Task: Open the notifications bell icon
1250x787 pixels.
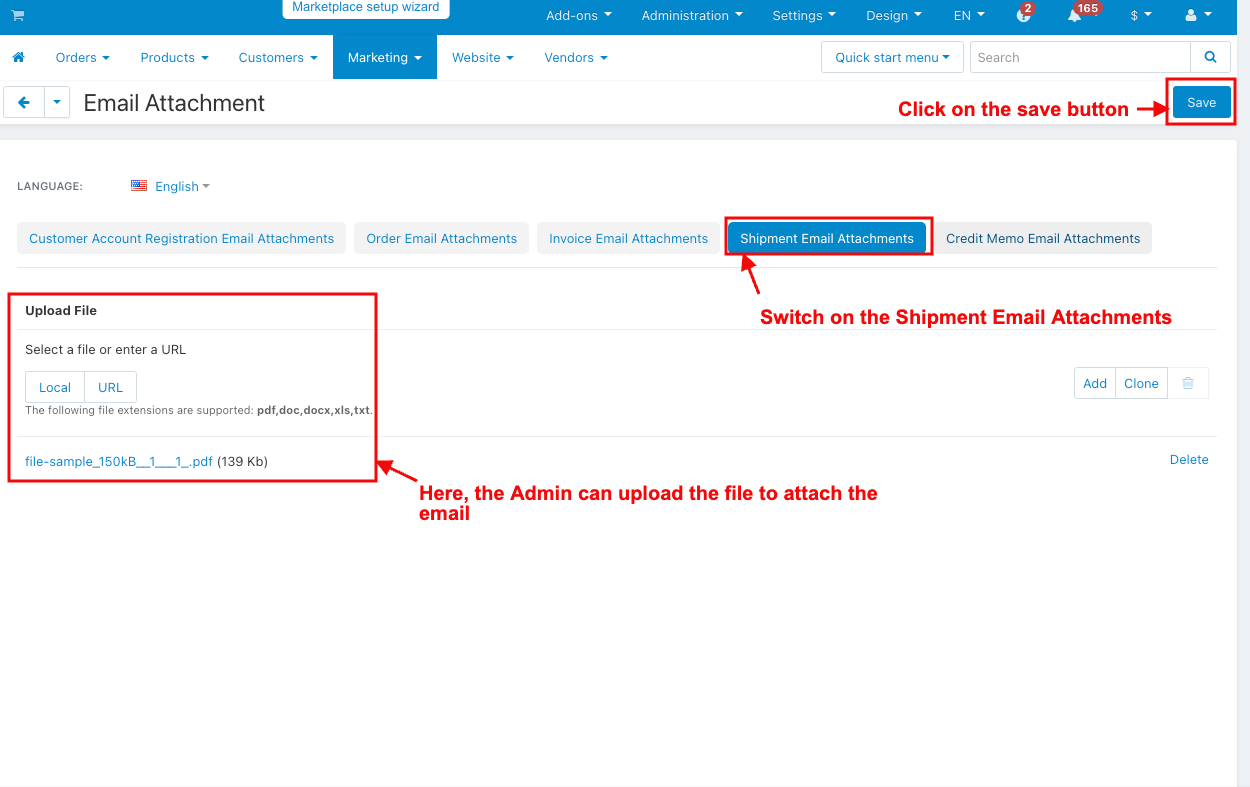Action: 1074,16
